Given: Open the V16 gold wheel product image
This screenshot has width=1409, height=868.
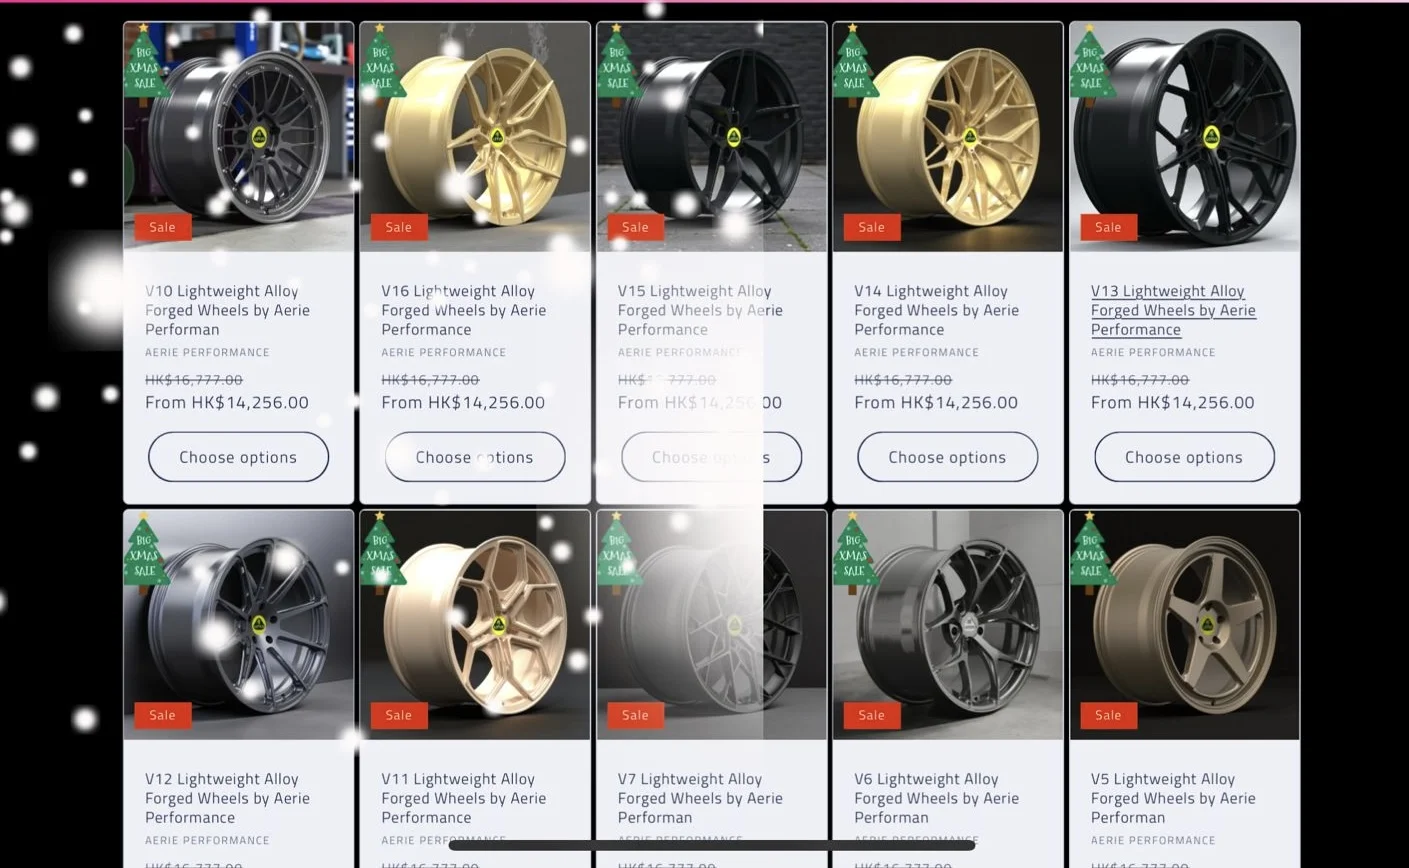Looking at the screenshot, I should click(475, 136).
